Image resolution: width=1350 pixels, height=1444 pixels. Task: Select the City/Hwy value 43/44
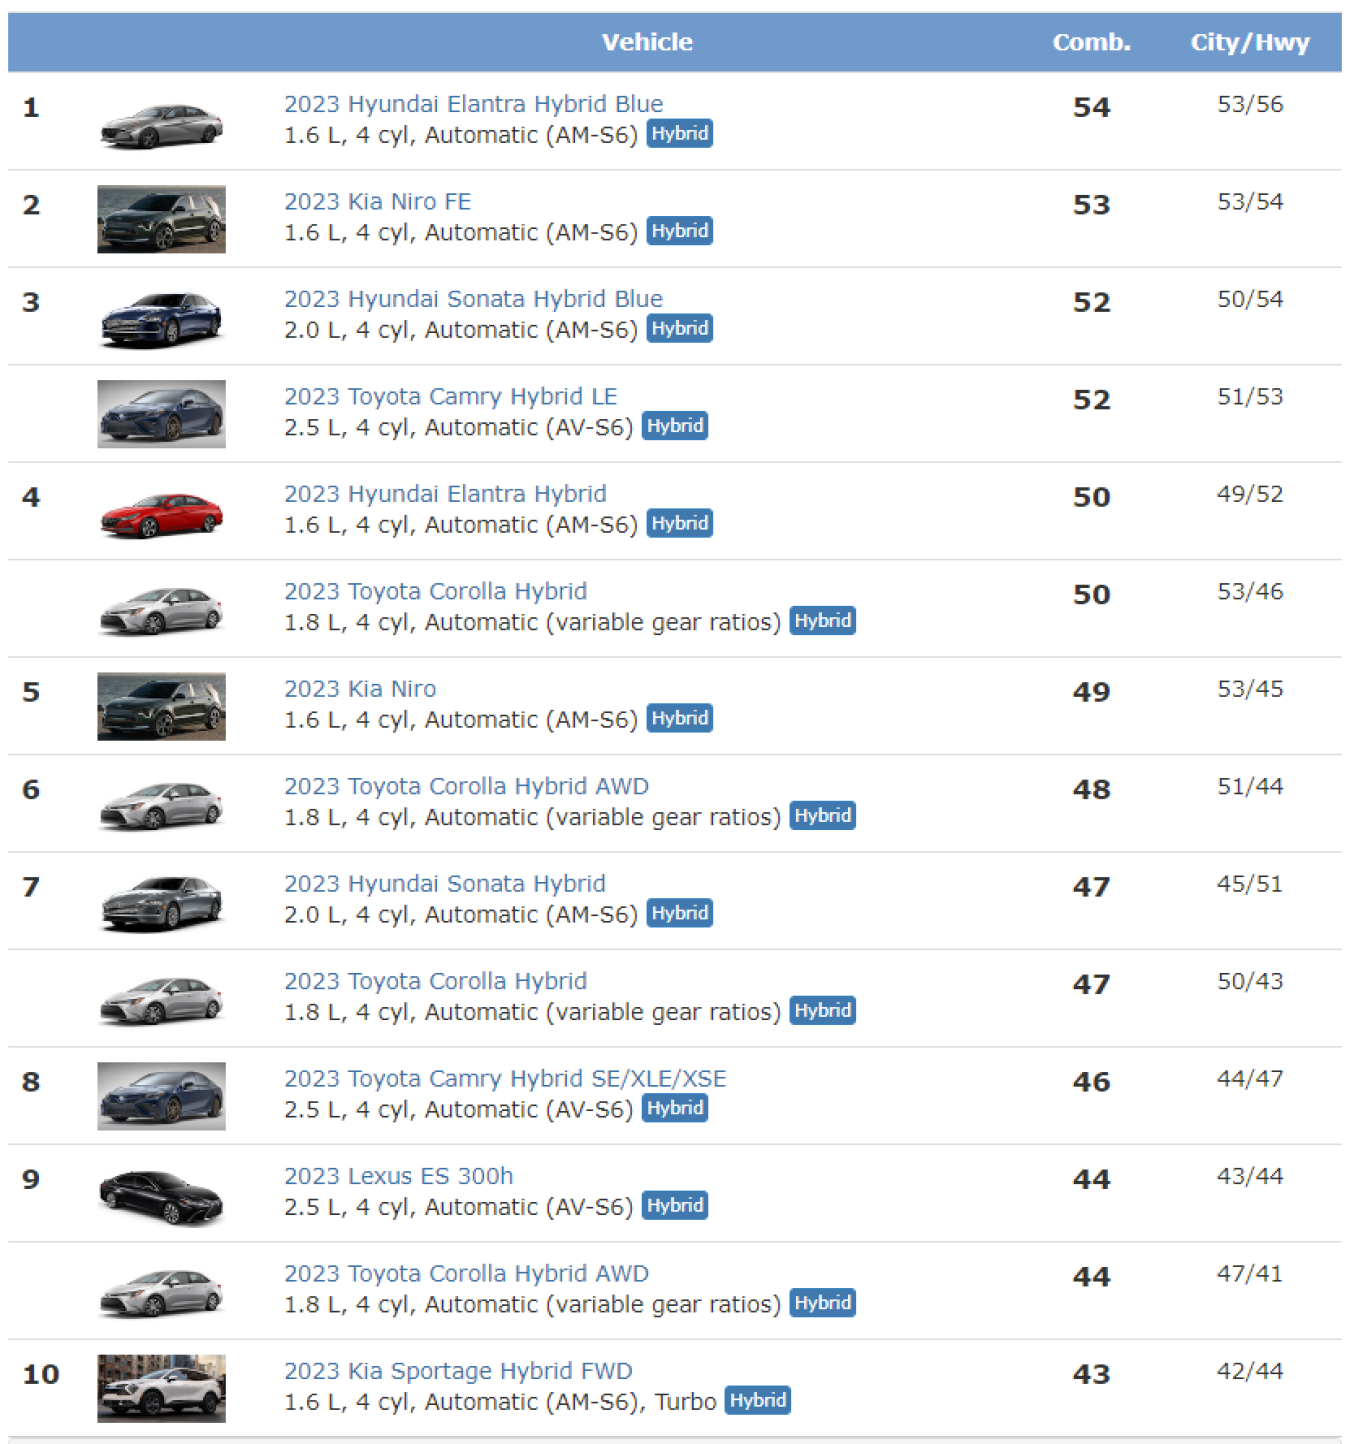pos(1250,1177)
